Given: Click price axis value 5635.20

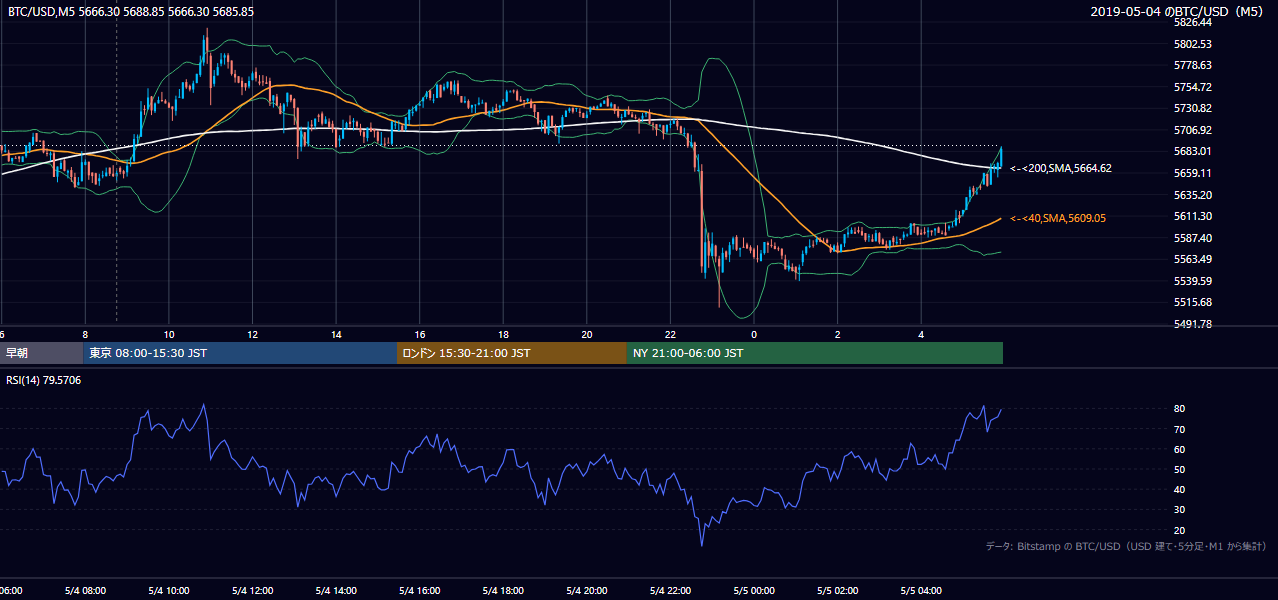Looking at the screenshot, I should tap(1193, 195).
